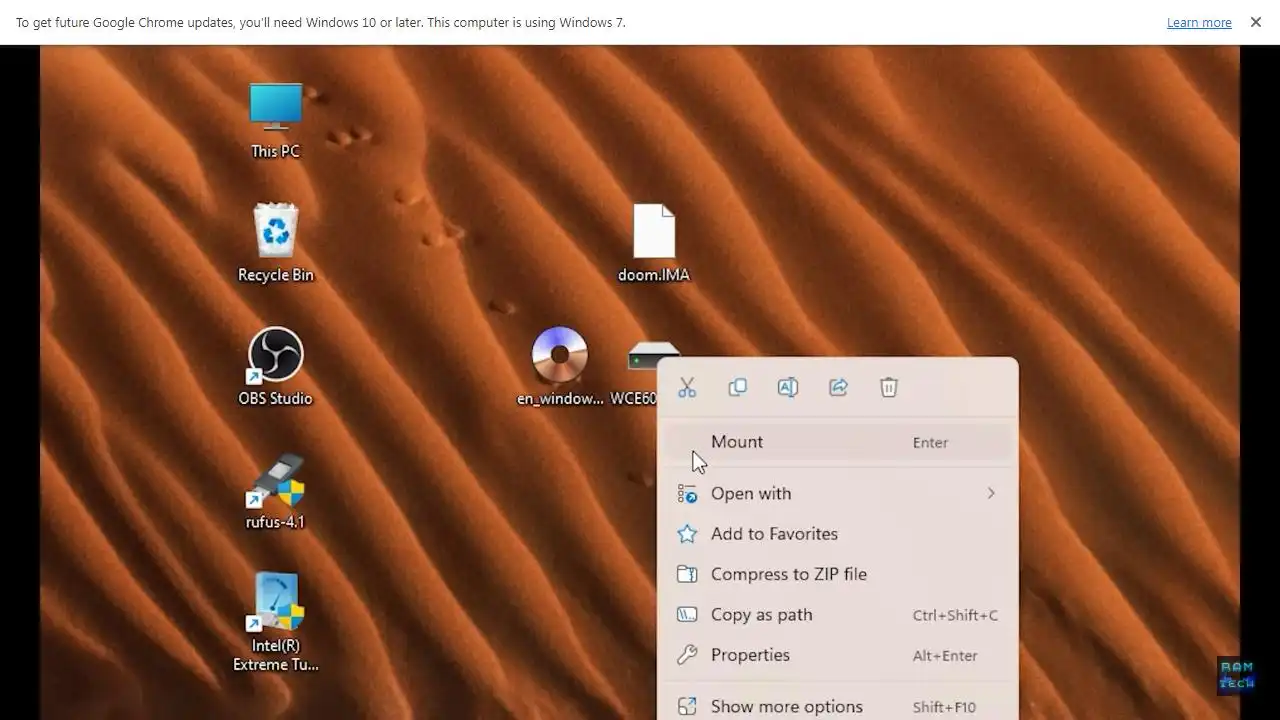This screenshot has width=1280, height=720.
Task: Select the doom.IMA file icon
Action: click(654, 231)
